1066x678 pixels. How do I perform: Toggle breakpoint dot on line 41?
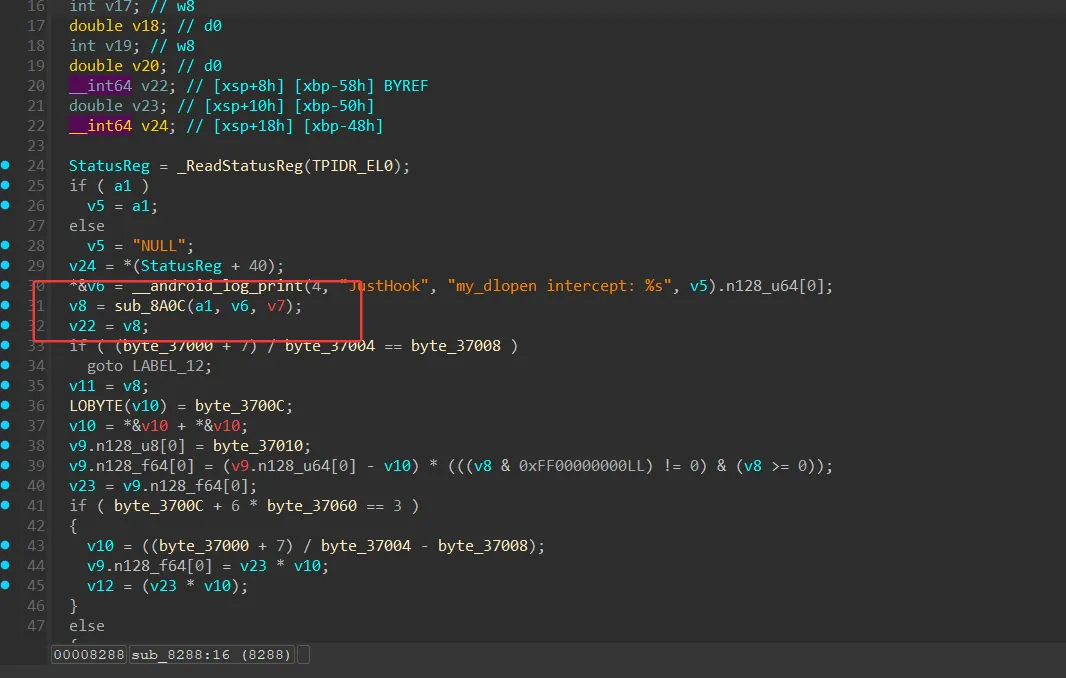[x=5, y=505]
